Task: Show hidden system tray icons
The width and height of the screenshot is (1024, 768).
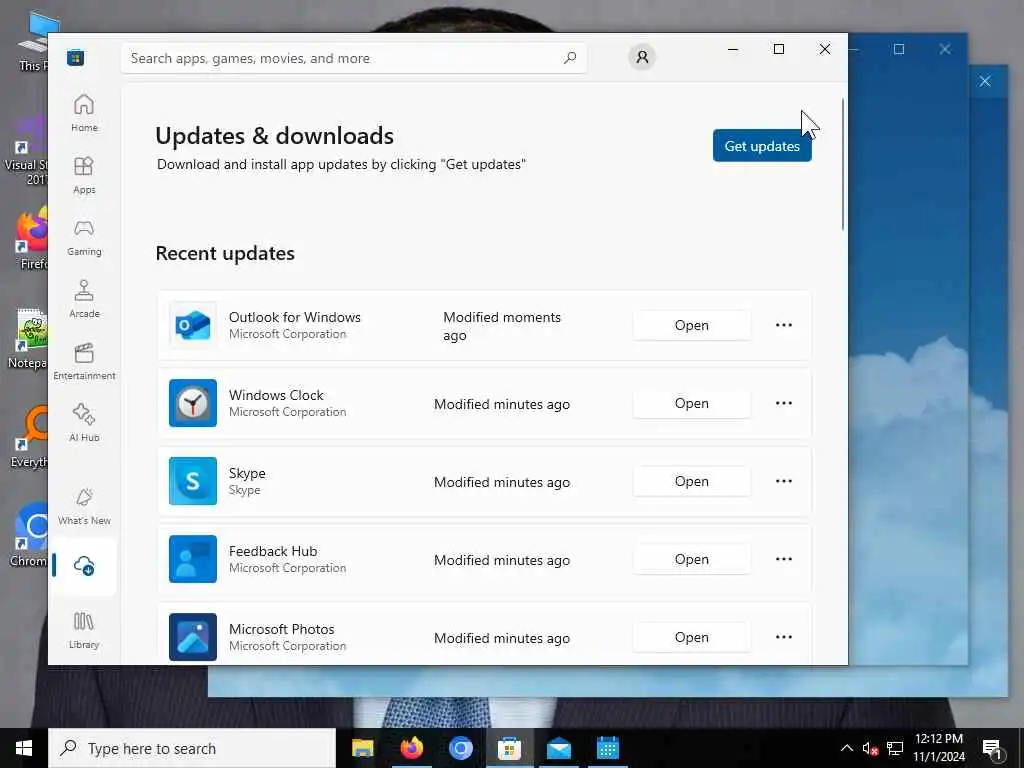Action: tap(846, 748)
